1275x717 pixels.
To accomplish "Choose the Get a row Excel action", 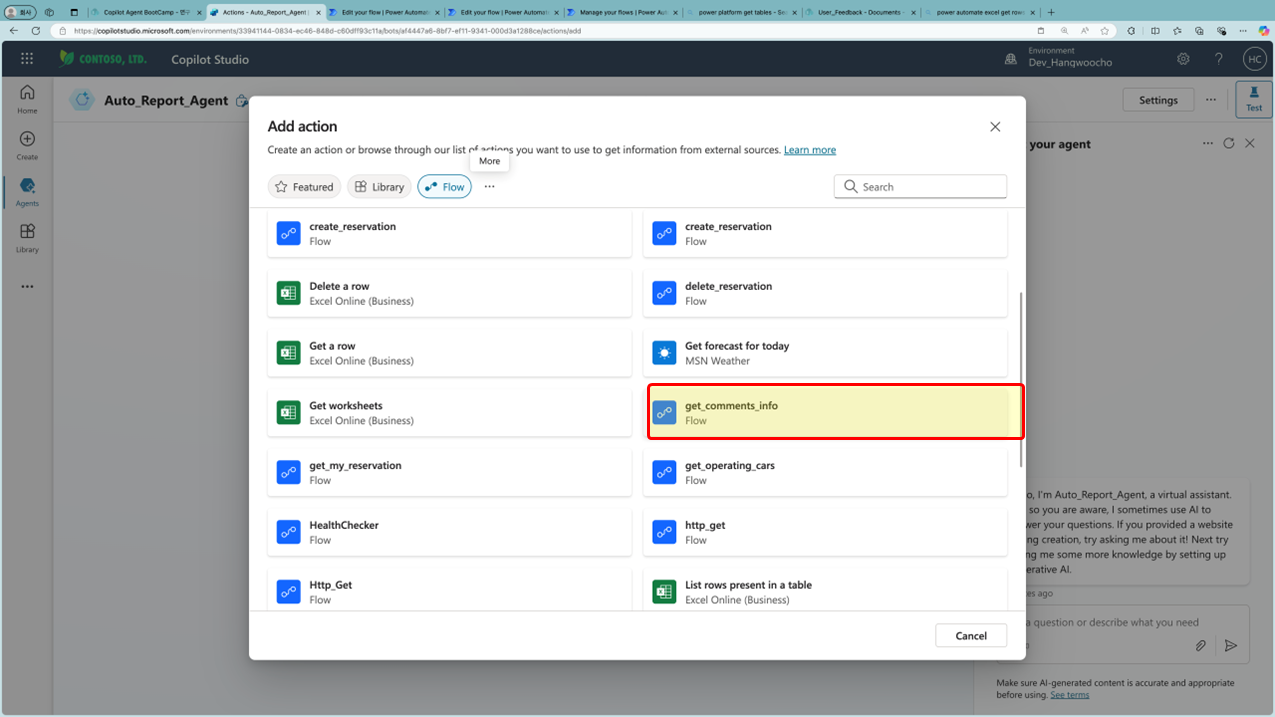I will pyautogui.click(x=449, y=353).
